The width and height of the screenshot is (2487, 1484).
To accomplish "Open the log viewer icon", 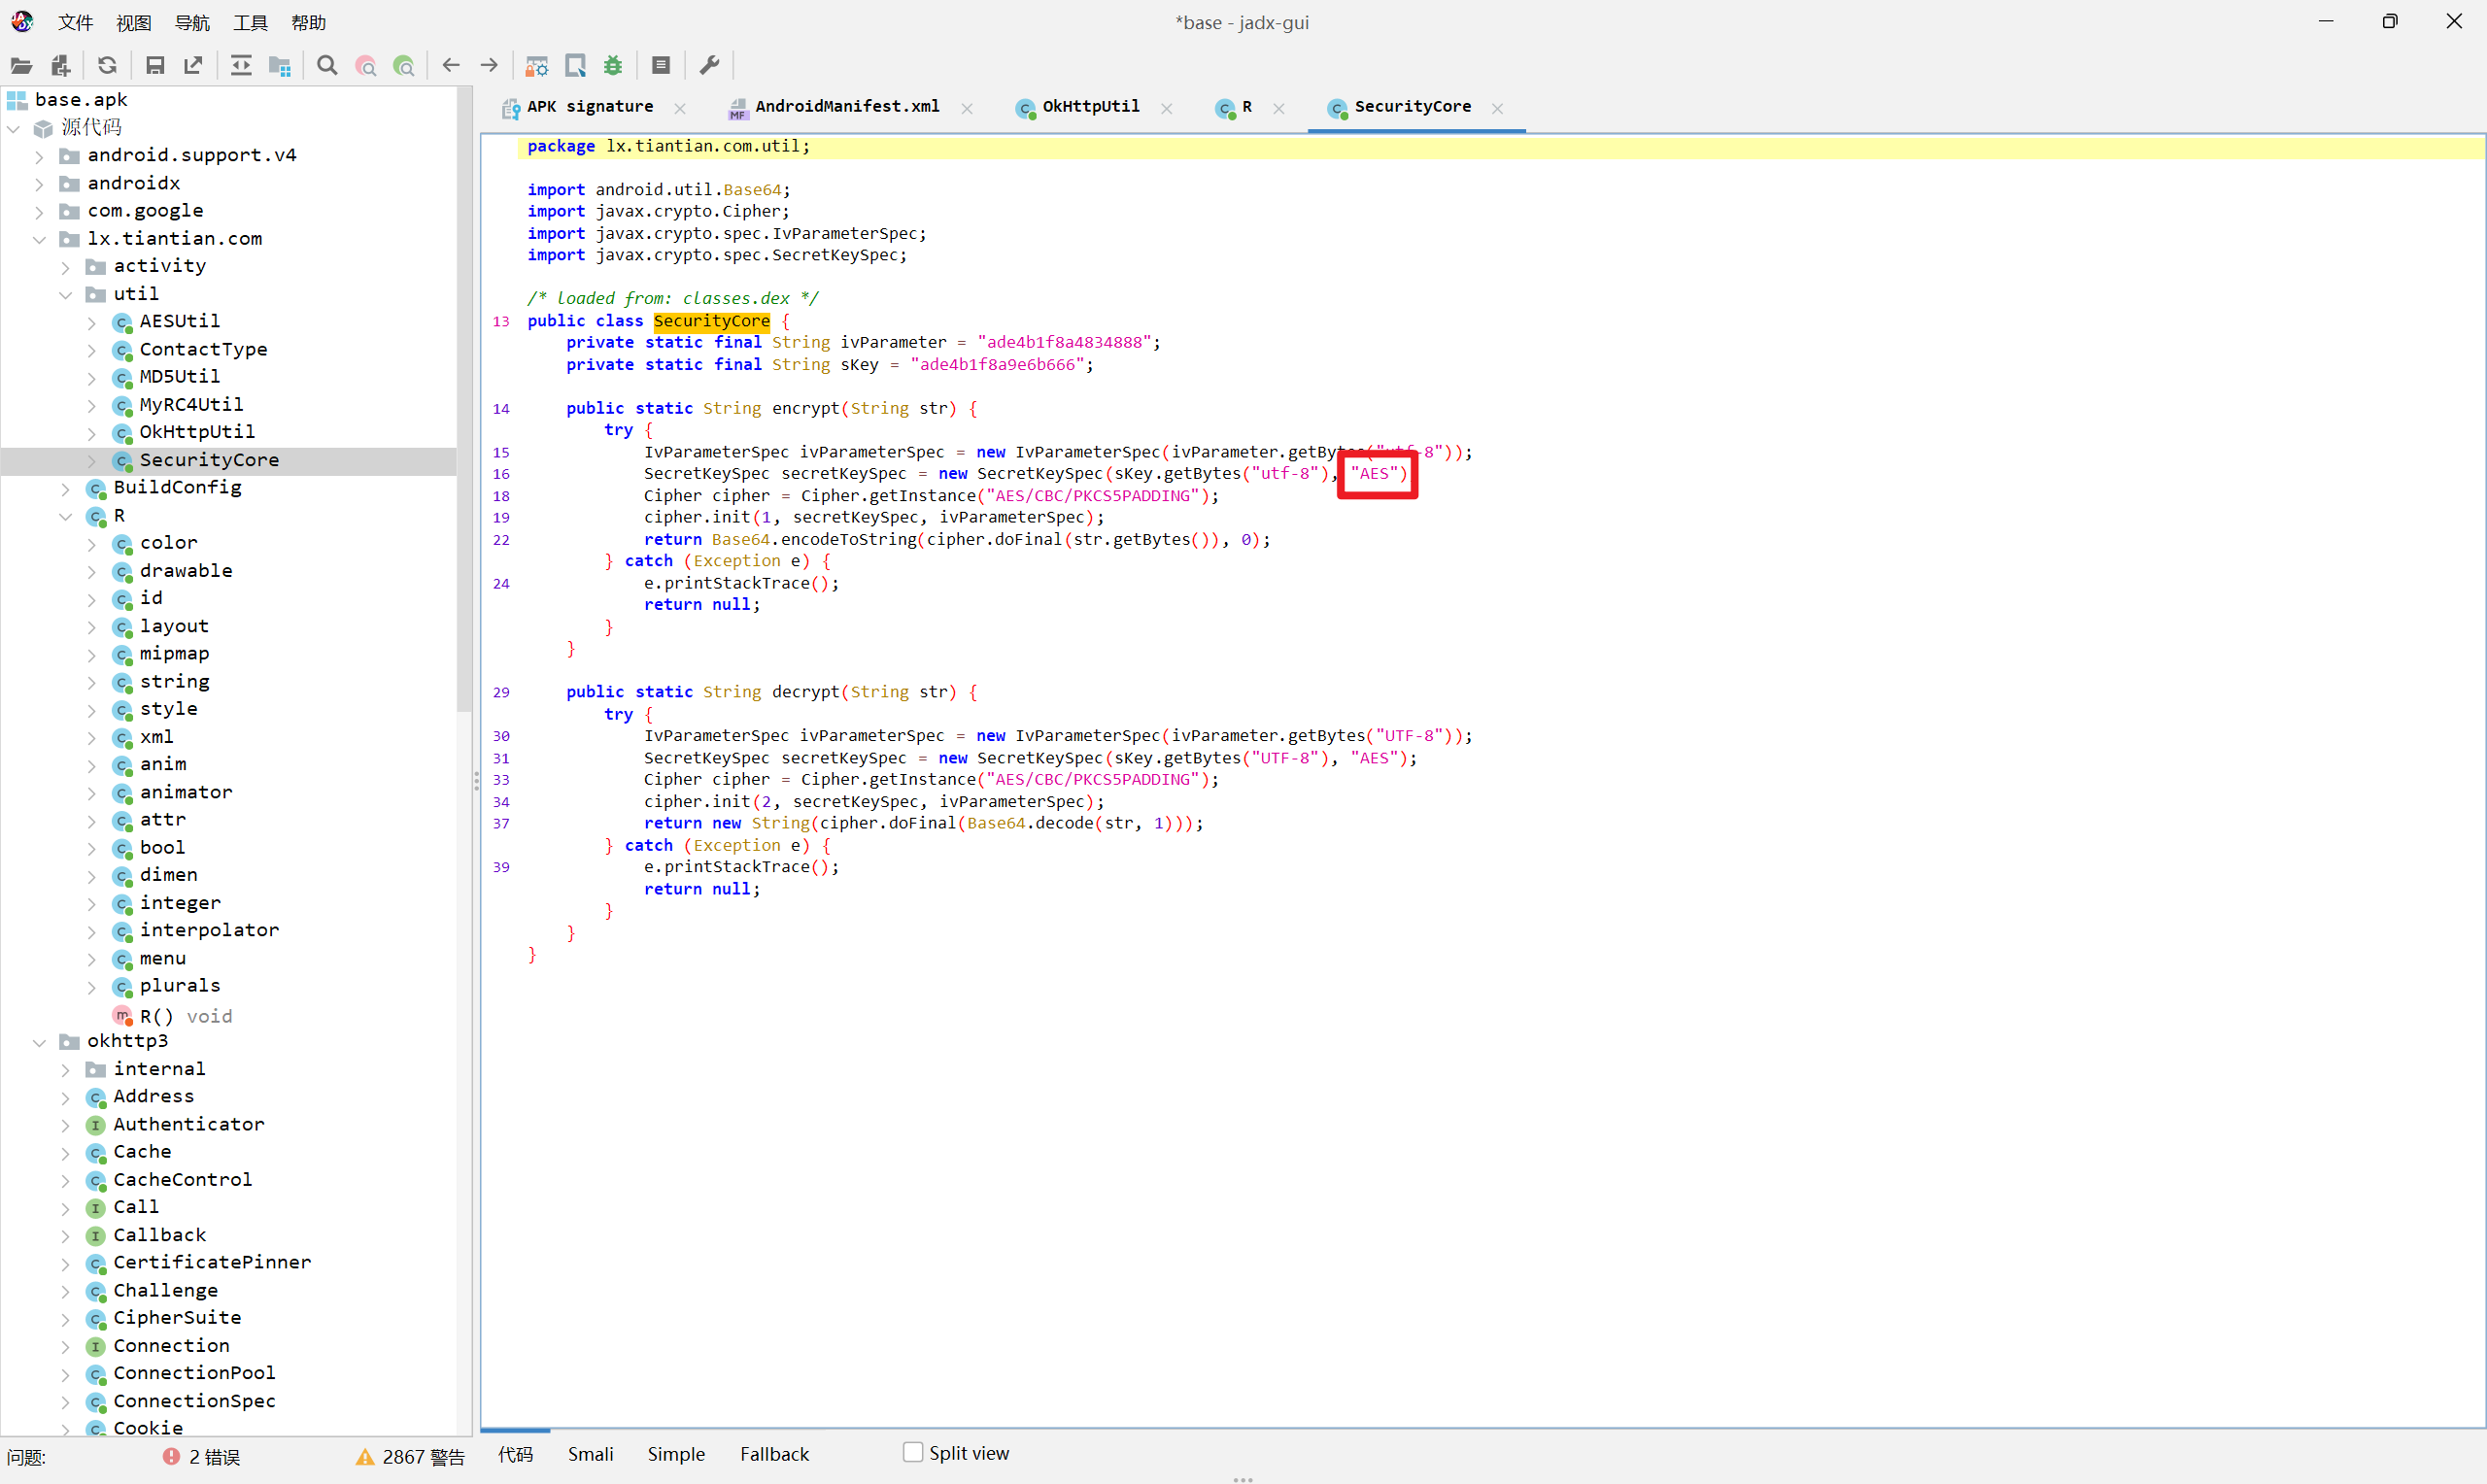I will pos(661,66).
